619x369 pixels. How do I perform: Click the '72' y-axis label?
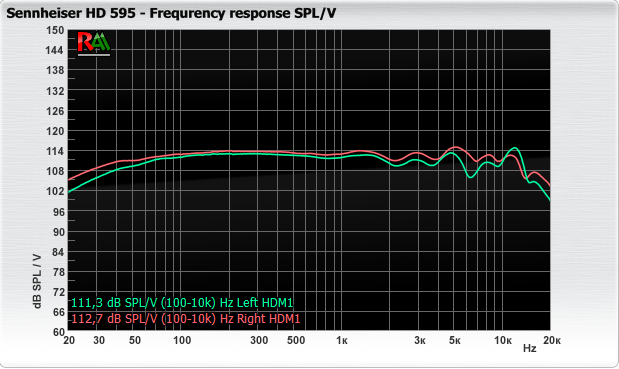point(58,292)
